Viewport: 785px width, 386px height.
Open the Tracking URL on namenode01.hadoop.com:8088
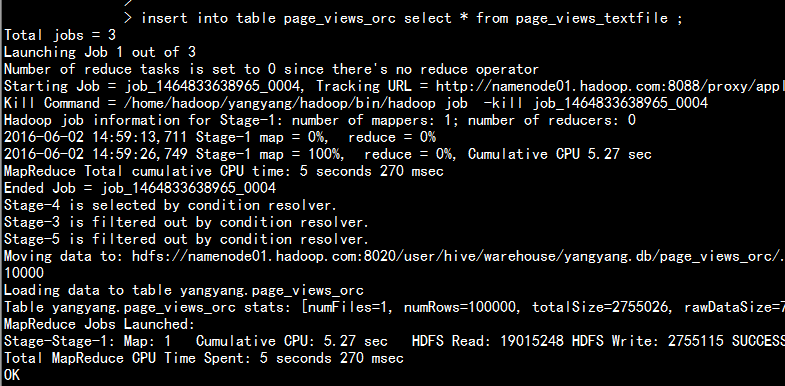[610, 86]
